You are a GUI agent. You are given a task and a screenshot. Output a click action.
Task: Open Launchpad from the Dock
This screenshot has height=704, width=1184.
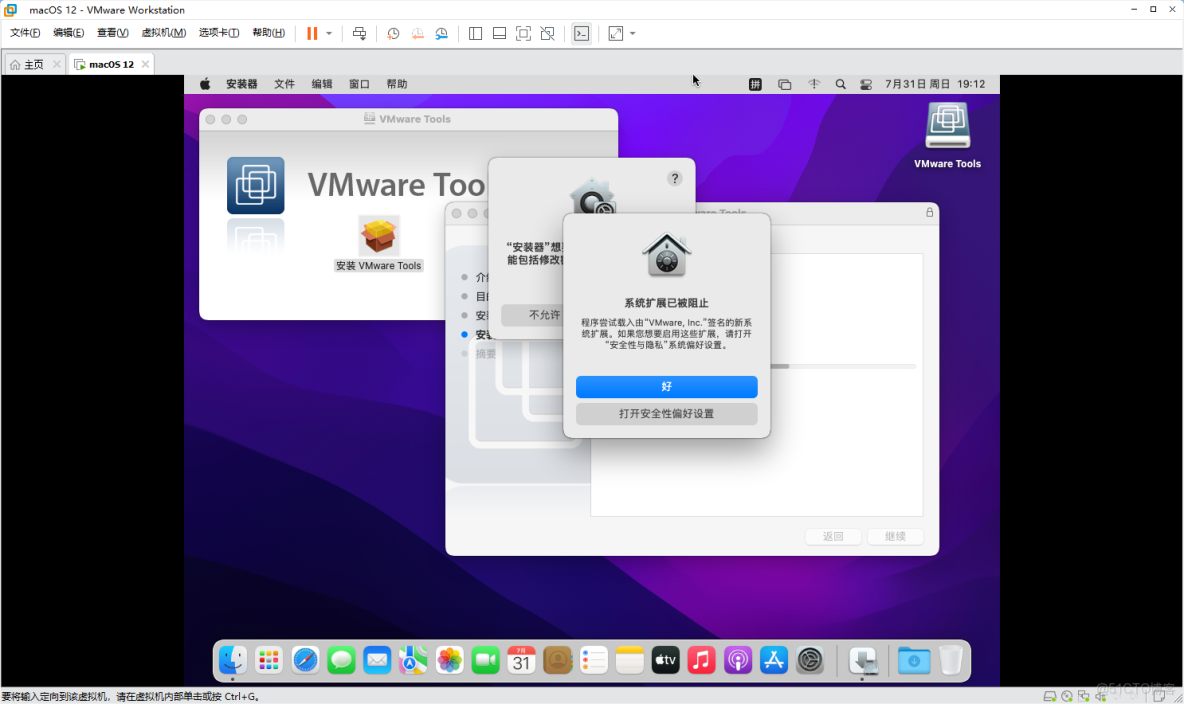click(269, 660)
